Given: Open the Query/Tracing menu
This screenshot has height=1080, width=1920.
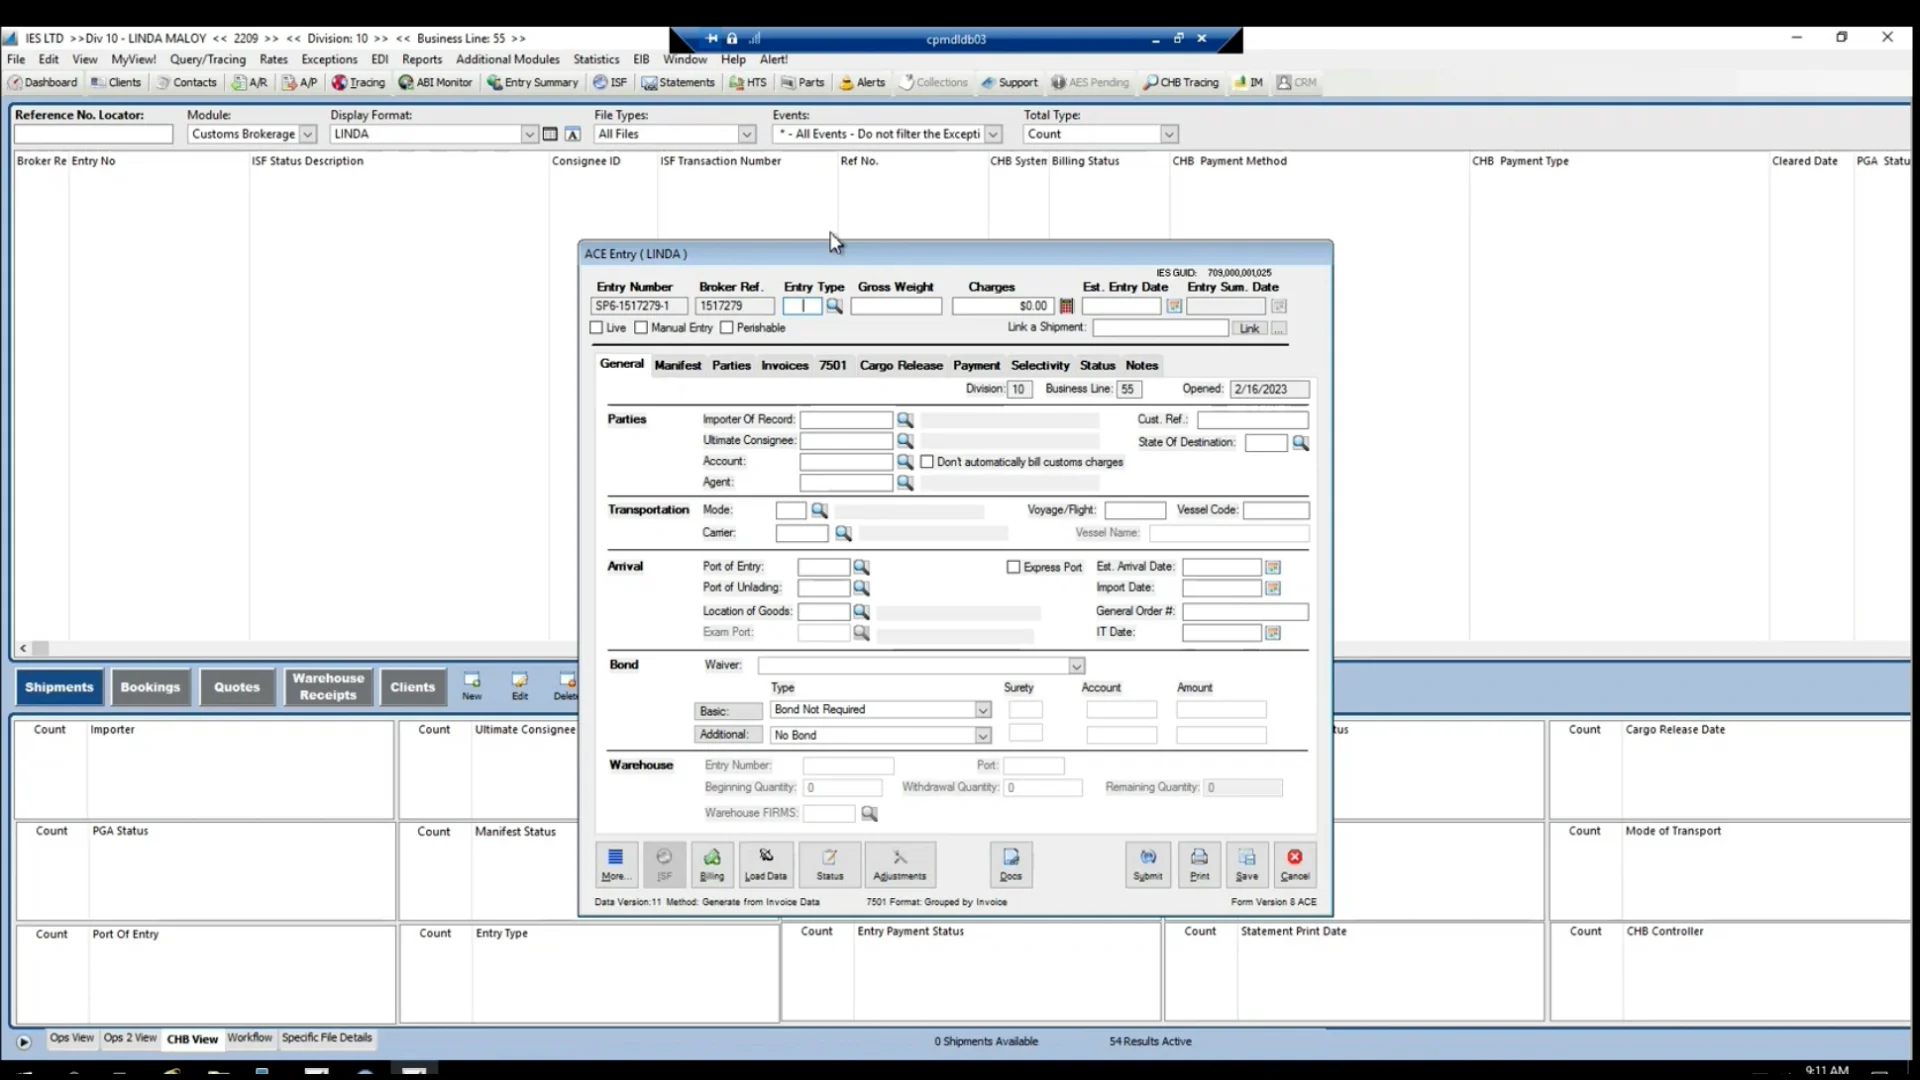Looking at the screenshot, I should 208,59.
